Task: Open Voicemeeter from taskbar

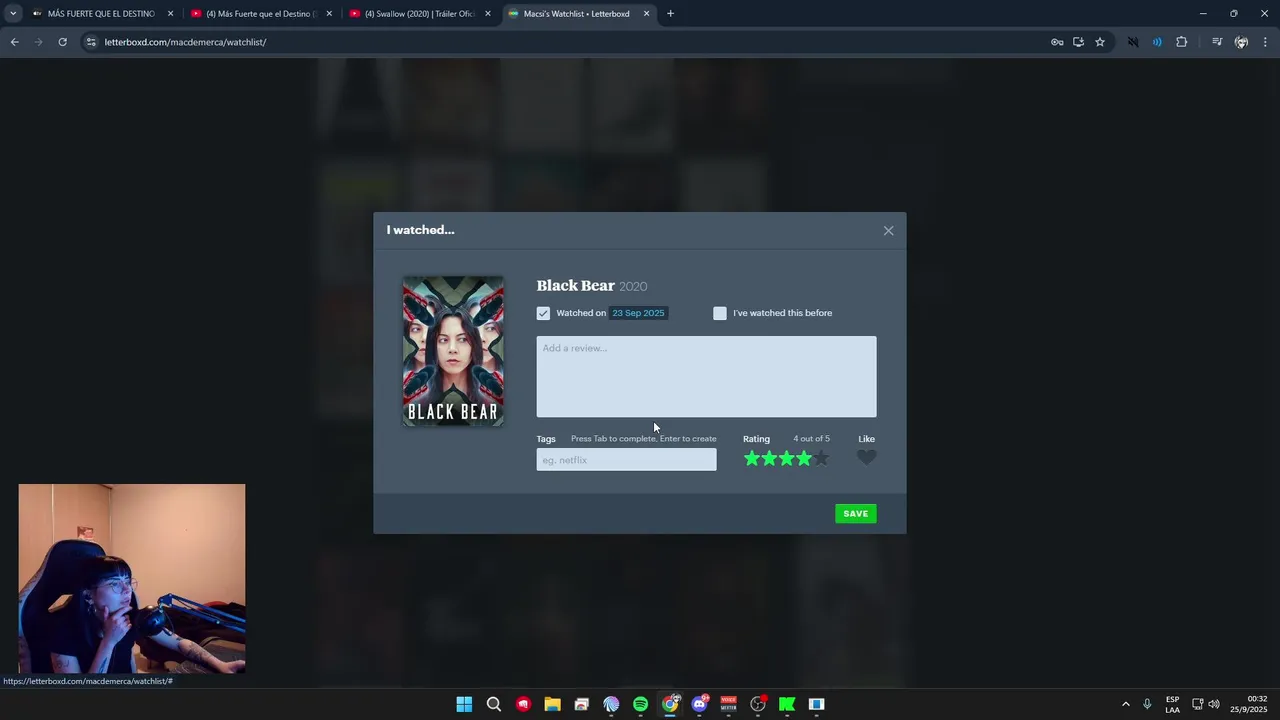Action: [x=728, y=704]
